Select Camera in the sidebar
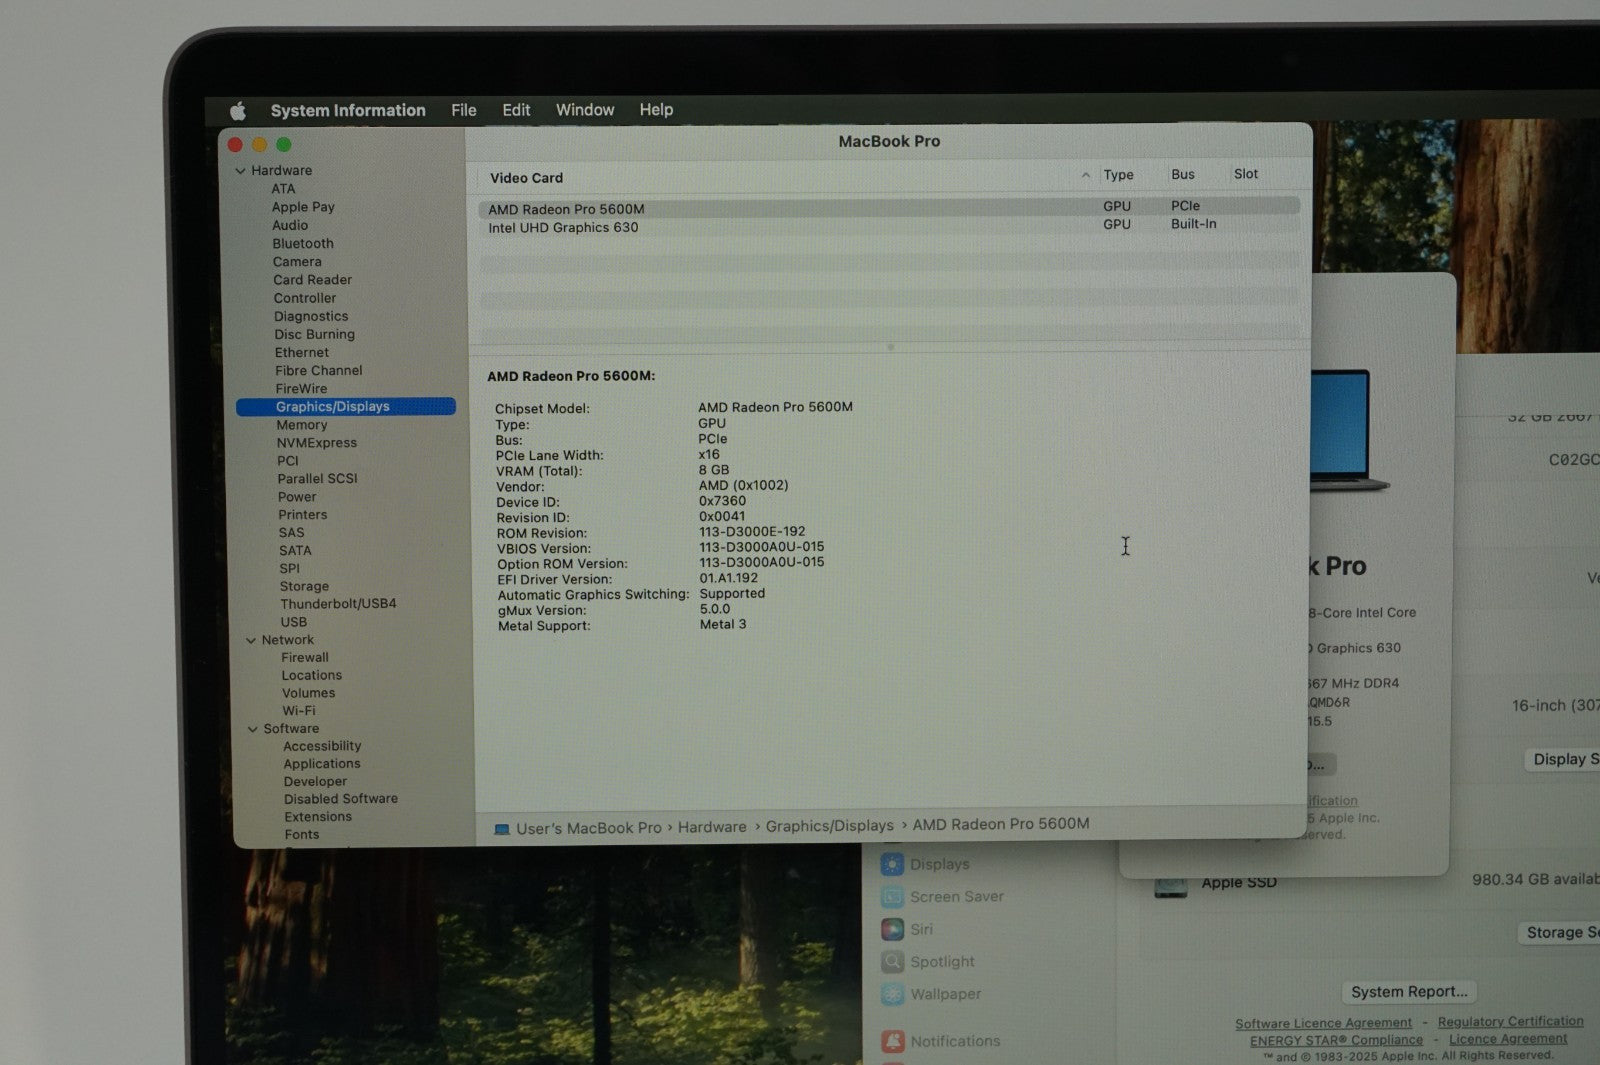 (x=297, y=262)
